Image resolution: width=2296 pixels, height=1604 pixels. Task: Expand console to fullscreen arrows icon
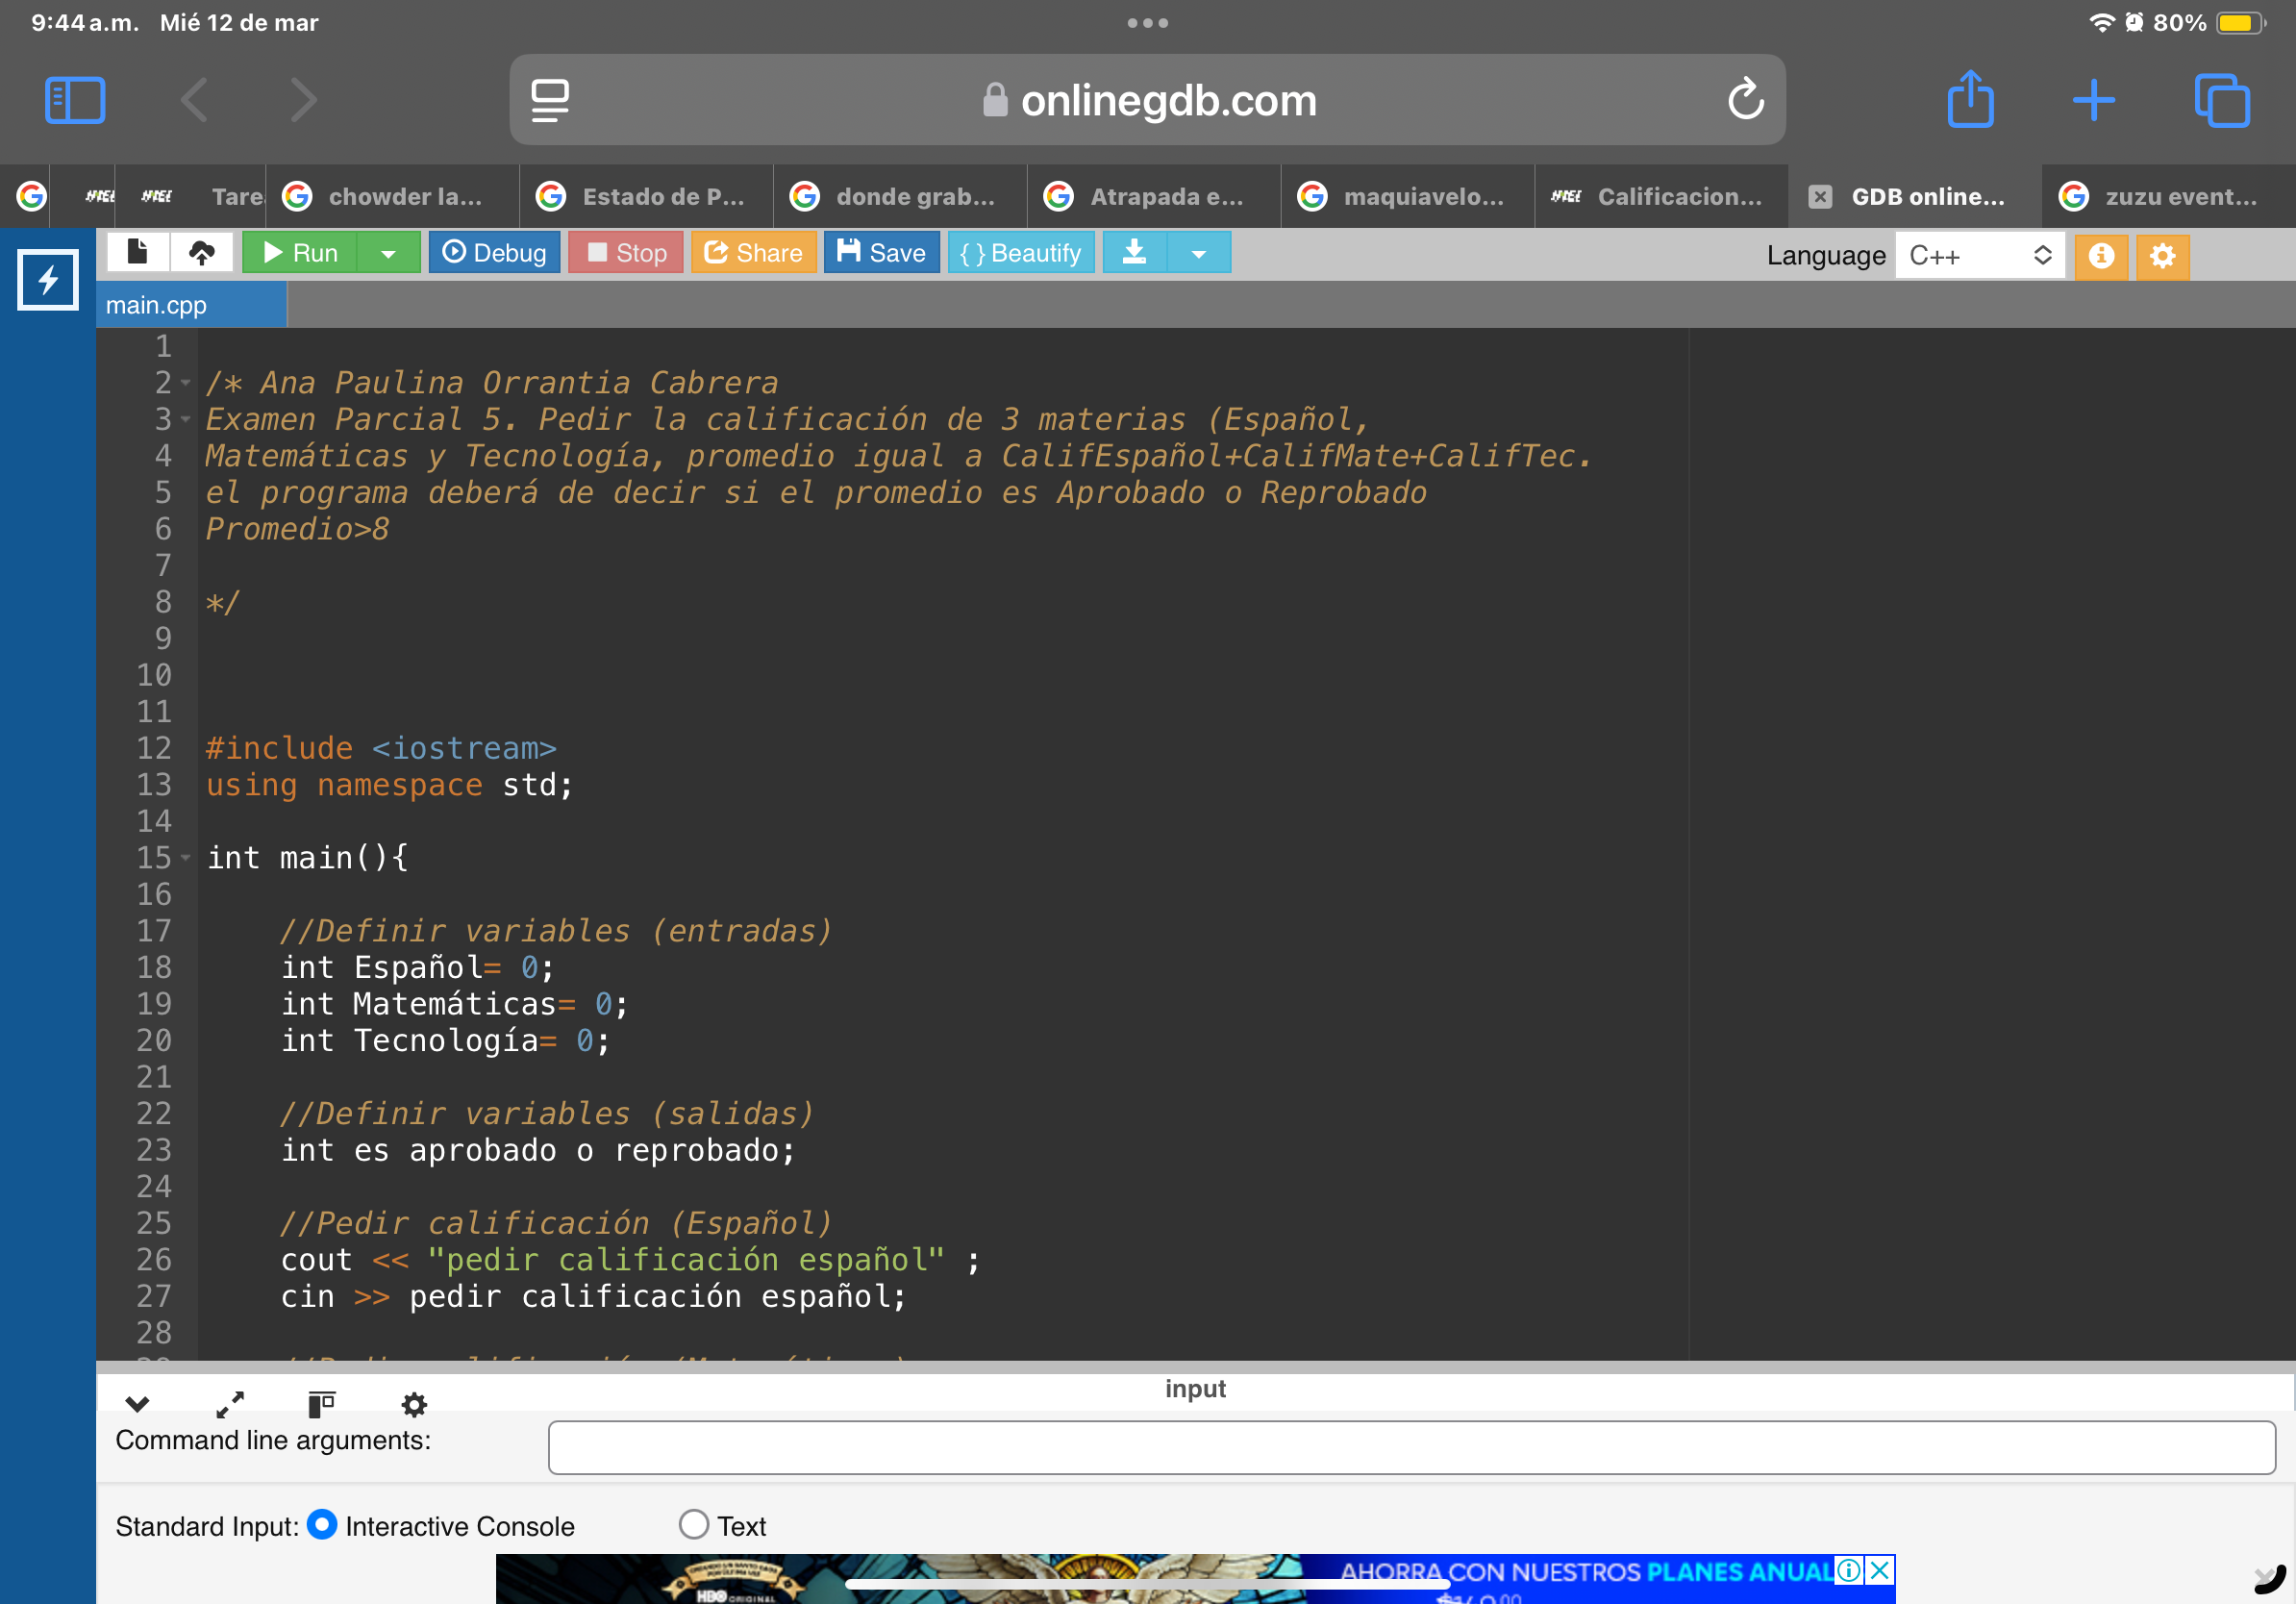(230, 1405)
